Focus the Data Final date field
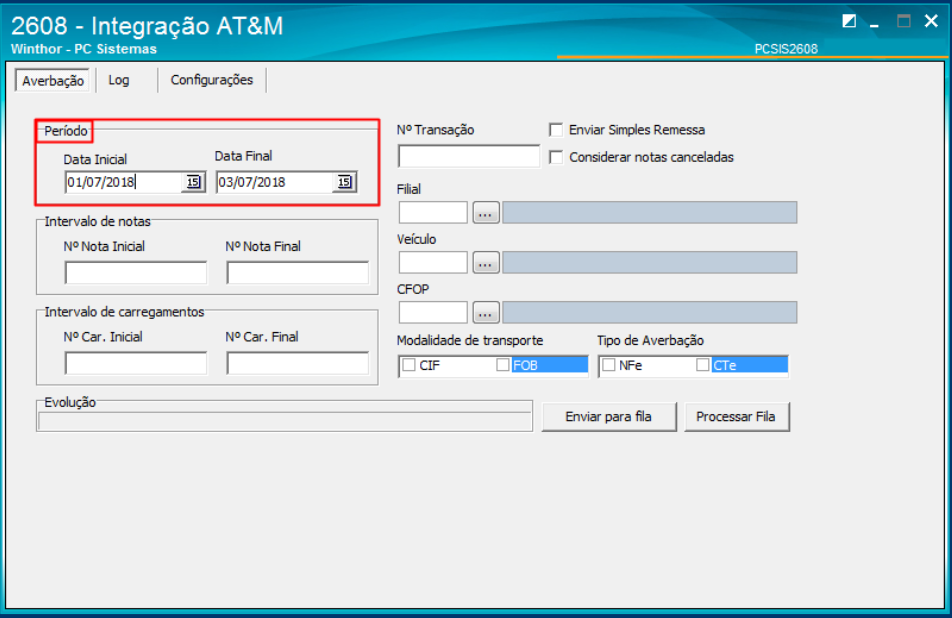Image resolution: width=952 pixels, height=618 pixels. 274,182
